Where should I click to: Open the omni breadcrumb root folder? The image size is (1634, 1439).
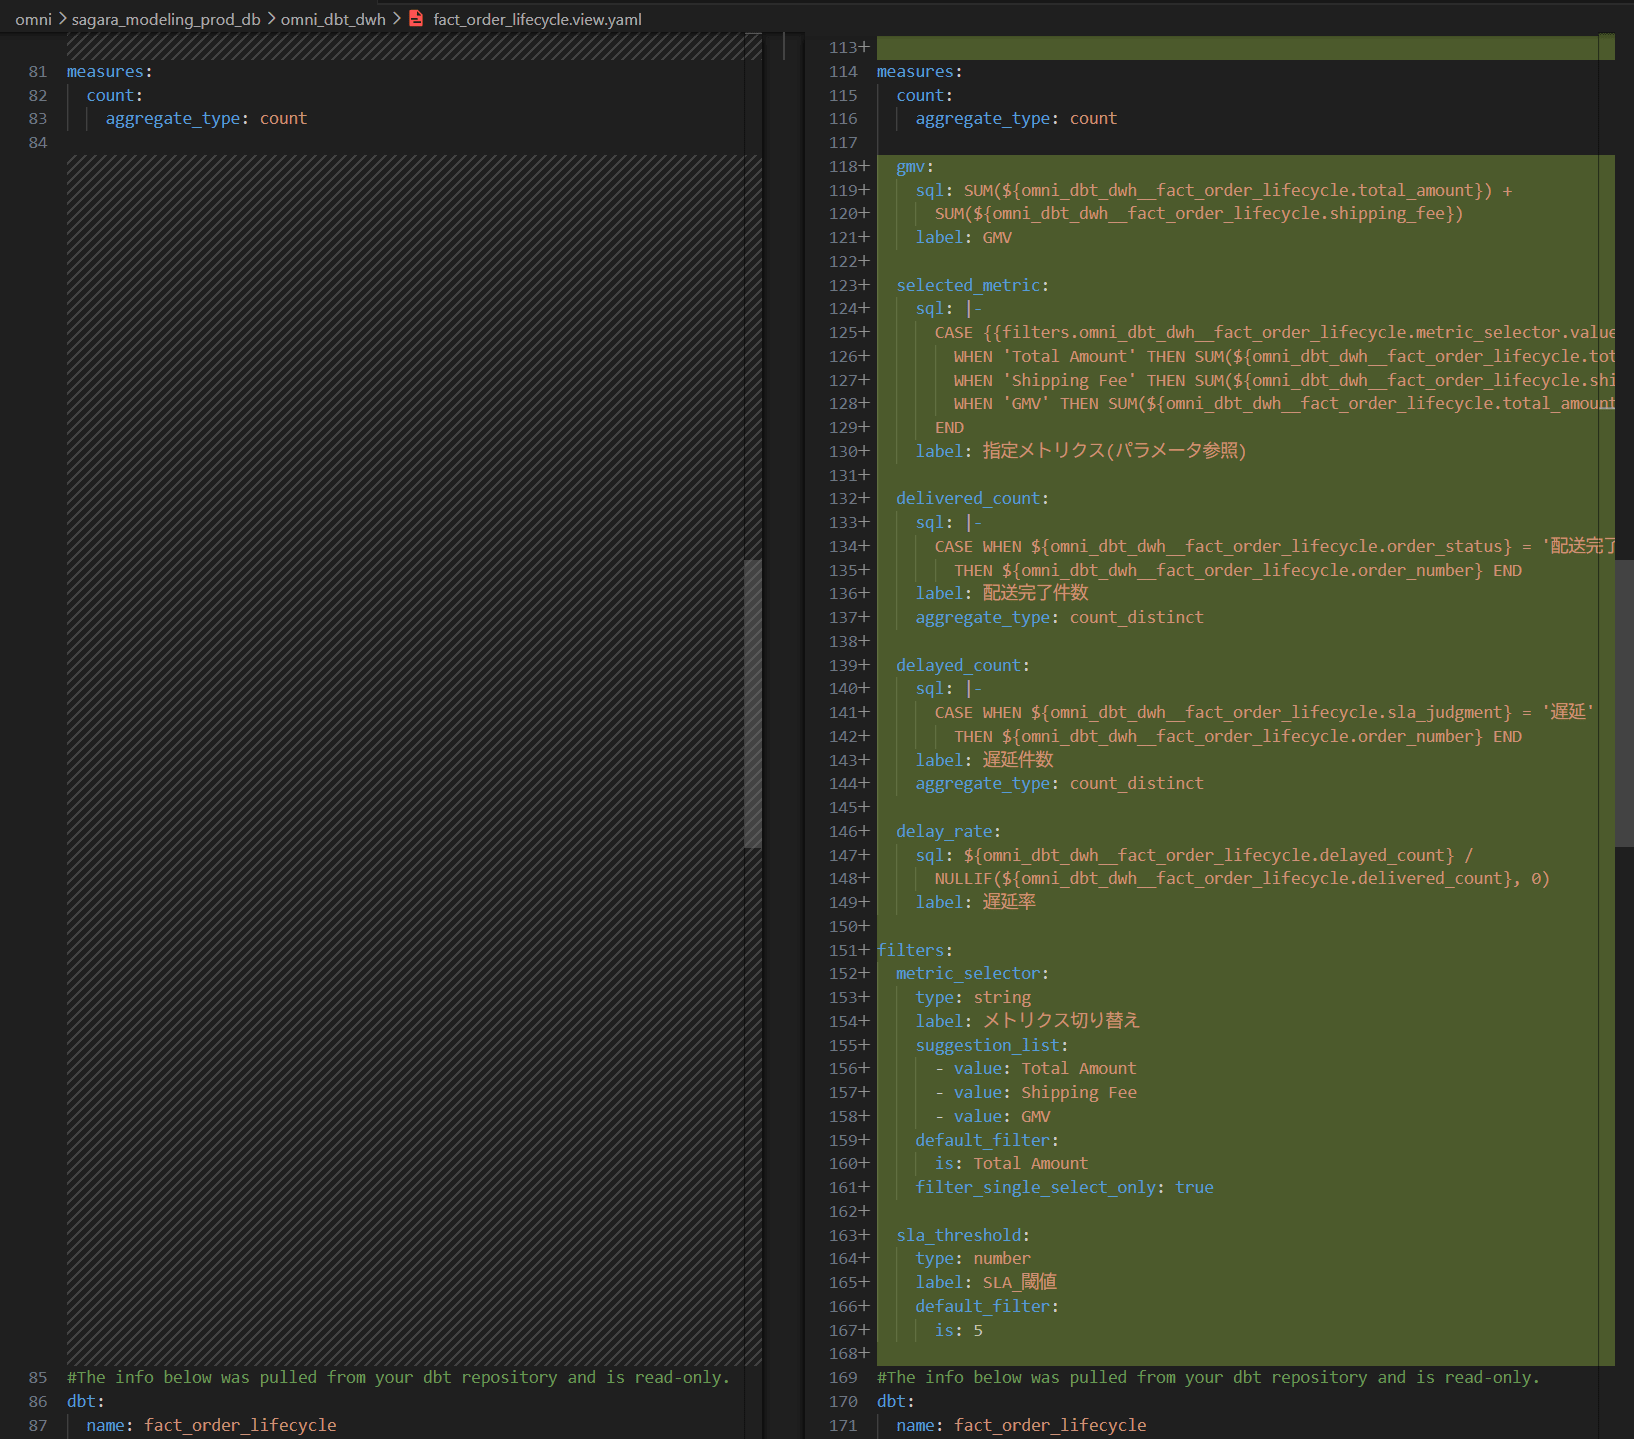(33, 19)
